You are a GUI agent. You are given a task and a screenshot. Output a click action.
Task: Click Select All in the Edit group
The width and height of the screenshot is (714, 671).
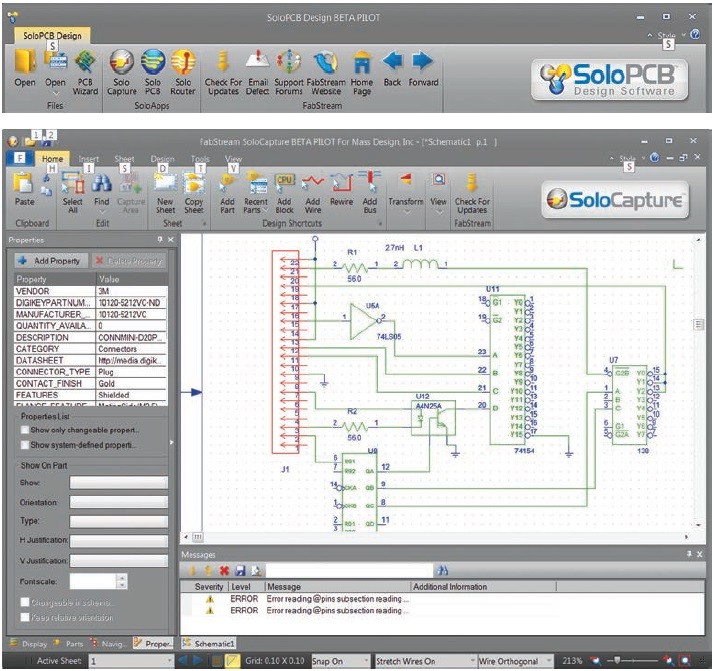click(x=72, y=193)
